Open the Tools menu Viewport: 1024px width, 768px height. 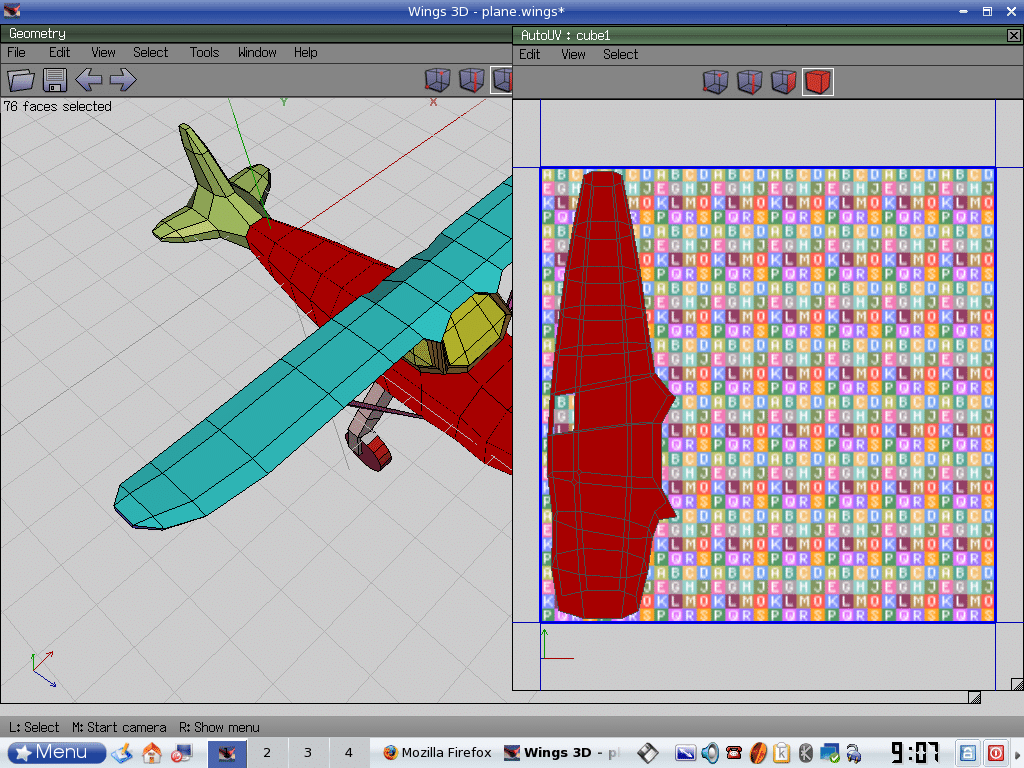coord(204,52)
